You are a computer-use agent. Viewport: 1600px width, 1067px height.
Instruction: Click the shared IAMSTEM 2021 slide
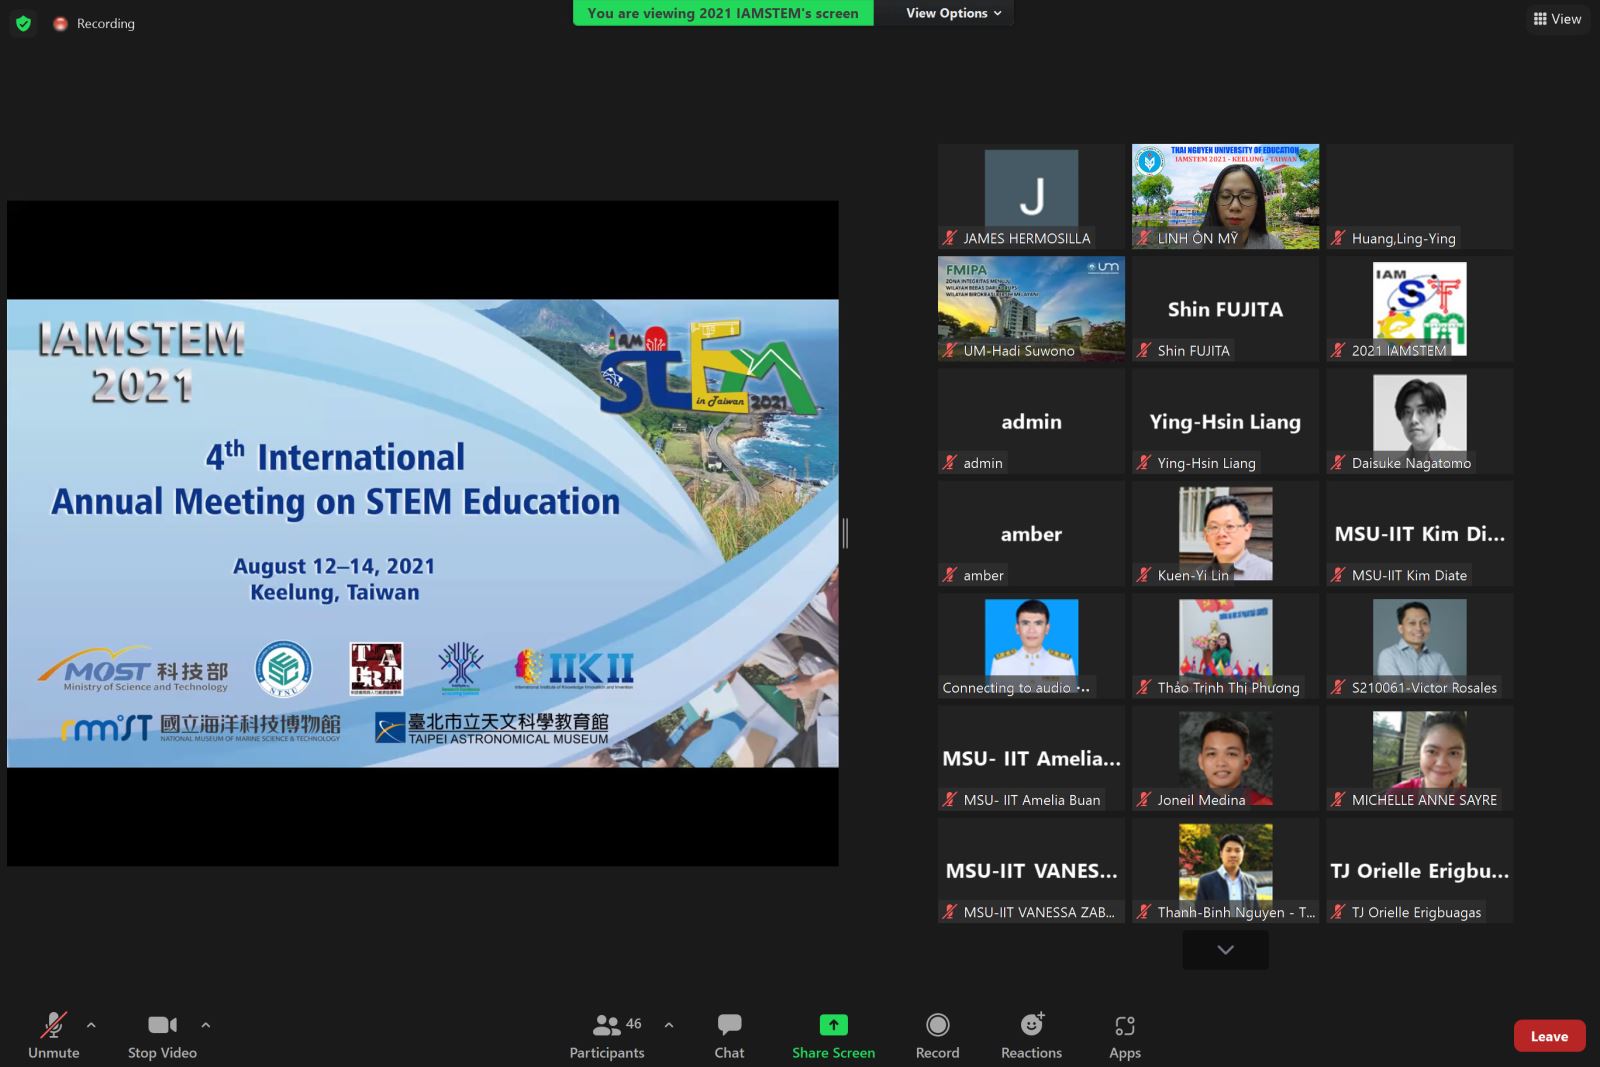423,533
